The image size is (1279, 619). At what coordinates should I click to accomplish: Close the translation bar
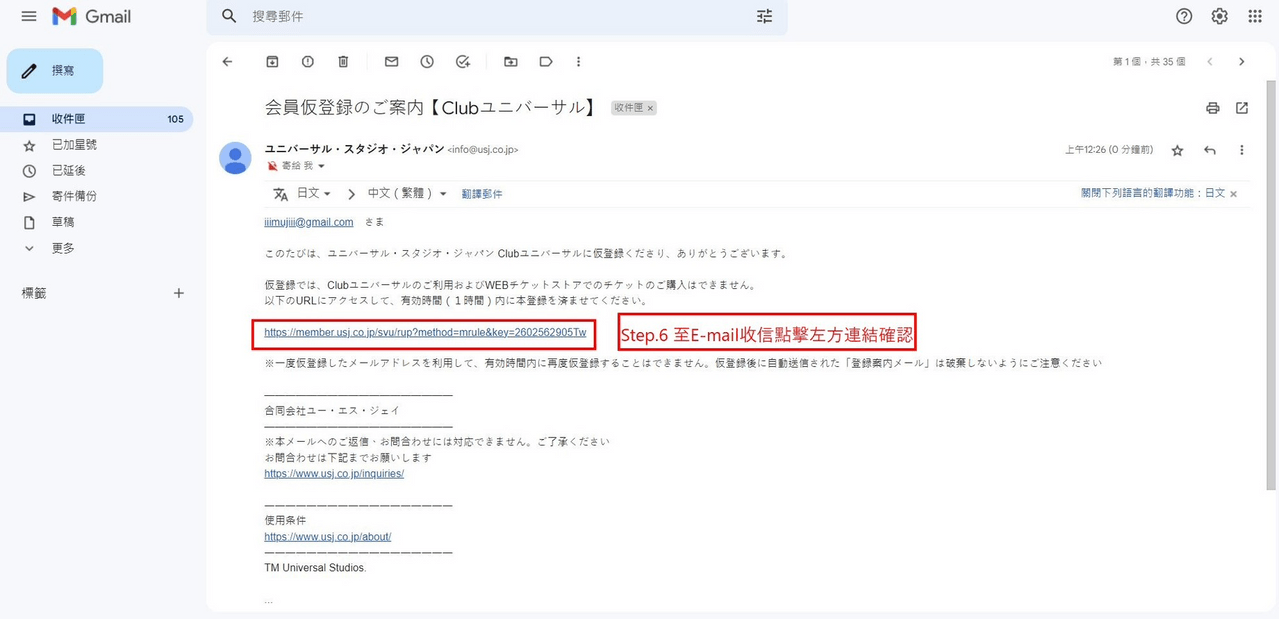[x=1234, y=194]
